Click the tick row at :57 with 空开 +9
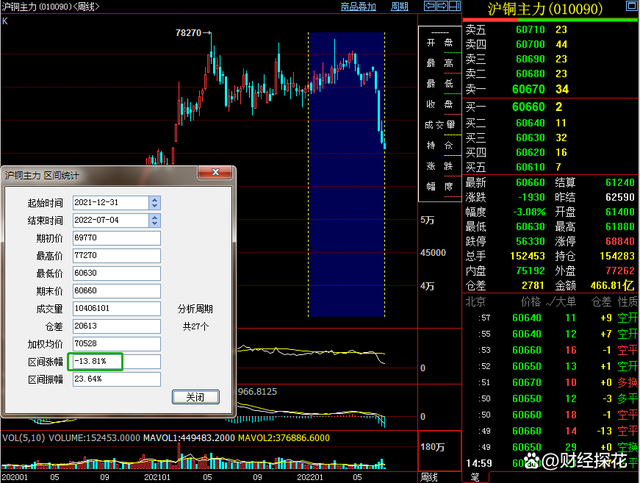Screen dimensions: 640x483 pyautogui.click(x=551, y=318)
